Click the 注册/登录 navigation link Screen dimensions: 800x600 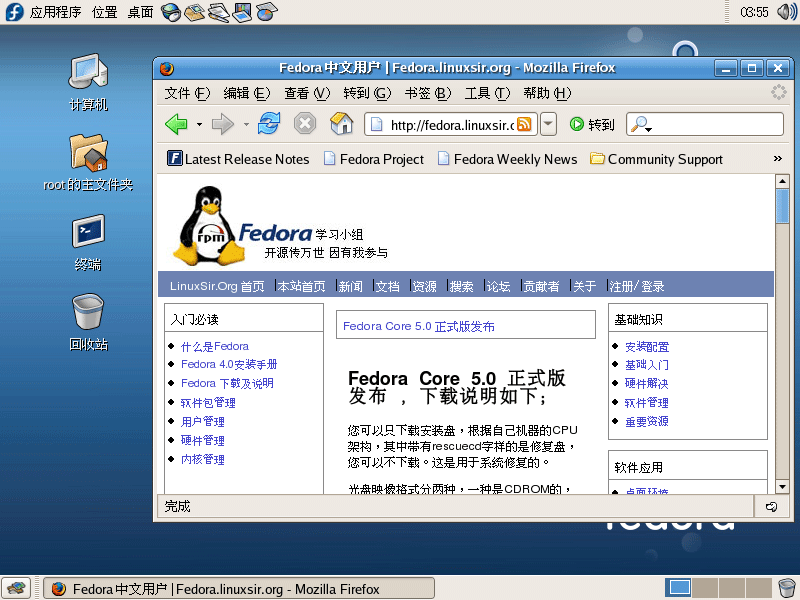[637, 286]
